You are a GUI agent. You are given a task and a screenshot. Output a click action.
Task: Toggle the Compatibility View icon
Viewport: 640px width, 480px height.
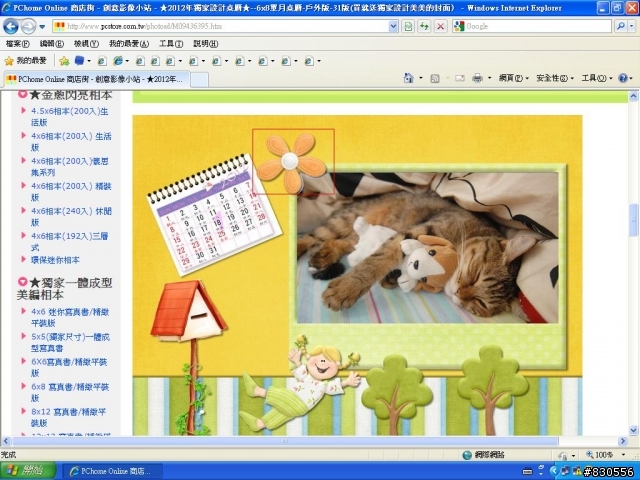408,27
